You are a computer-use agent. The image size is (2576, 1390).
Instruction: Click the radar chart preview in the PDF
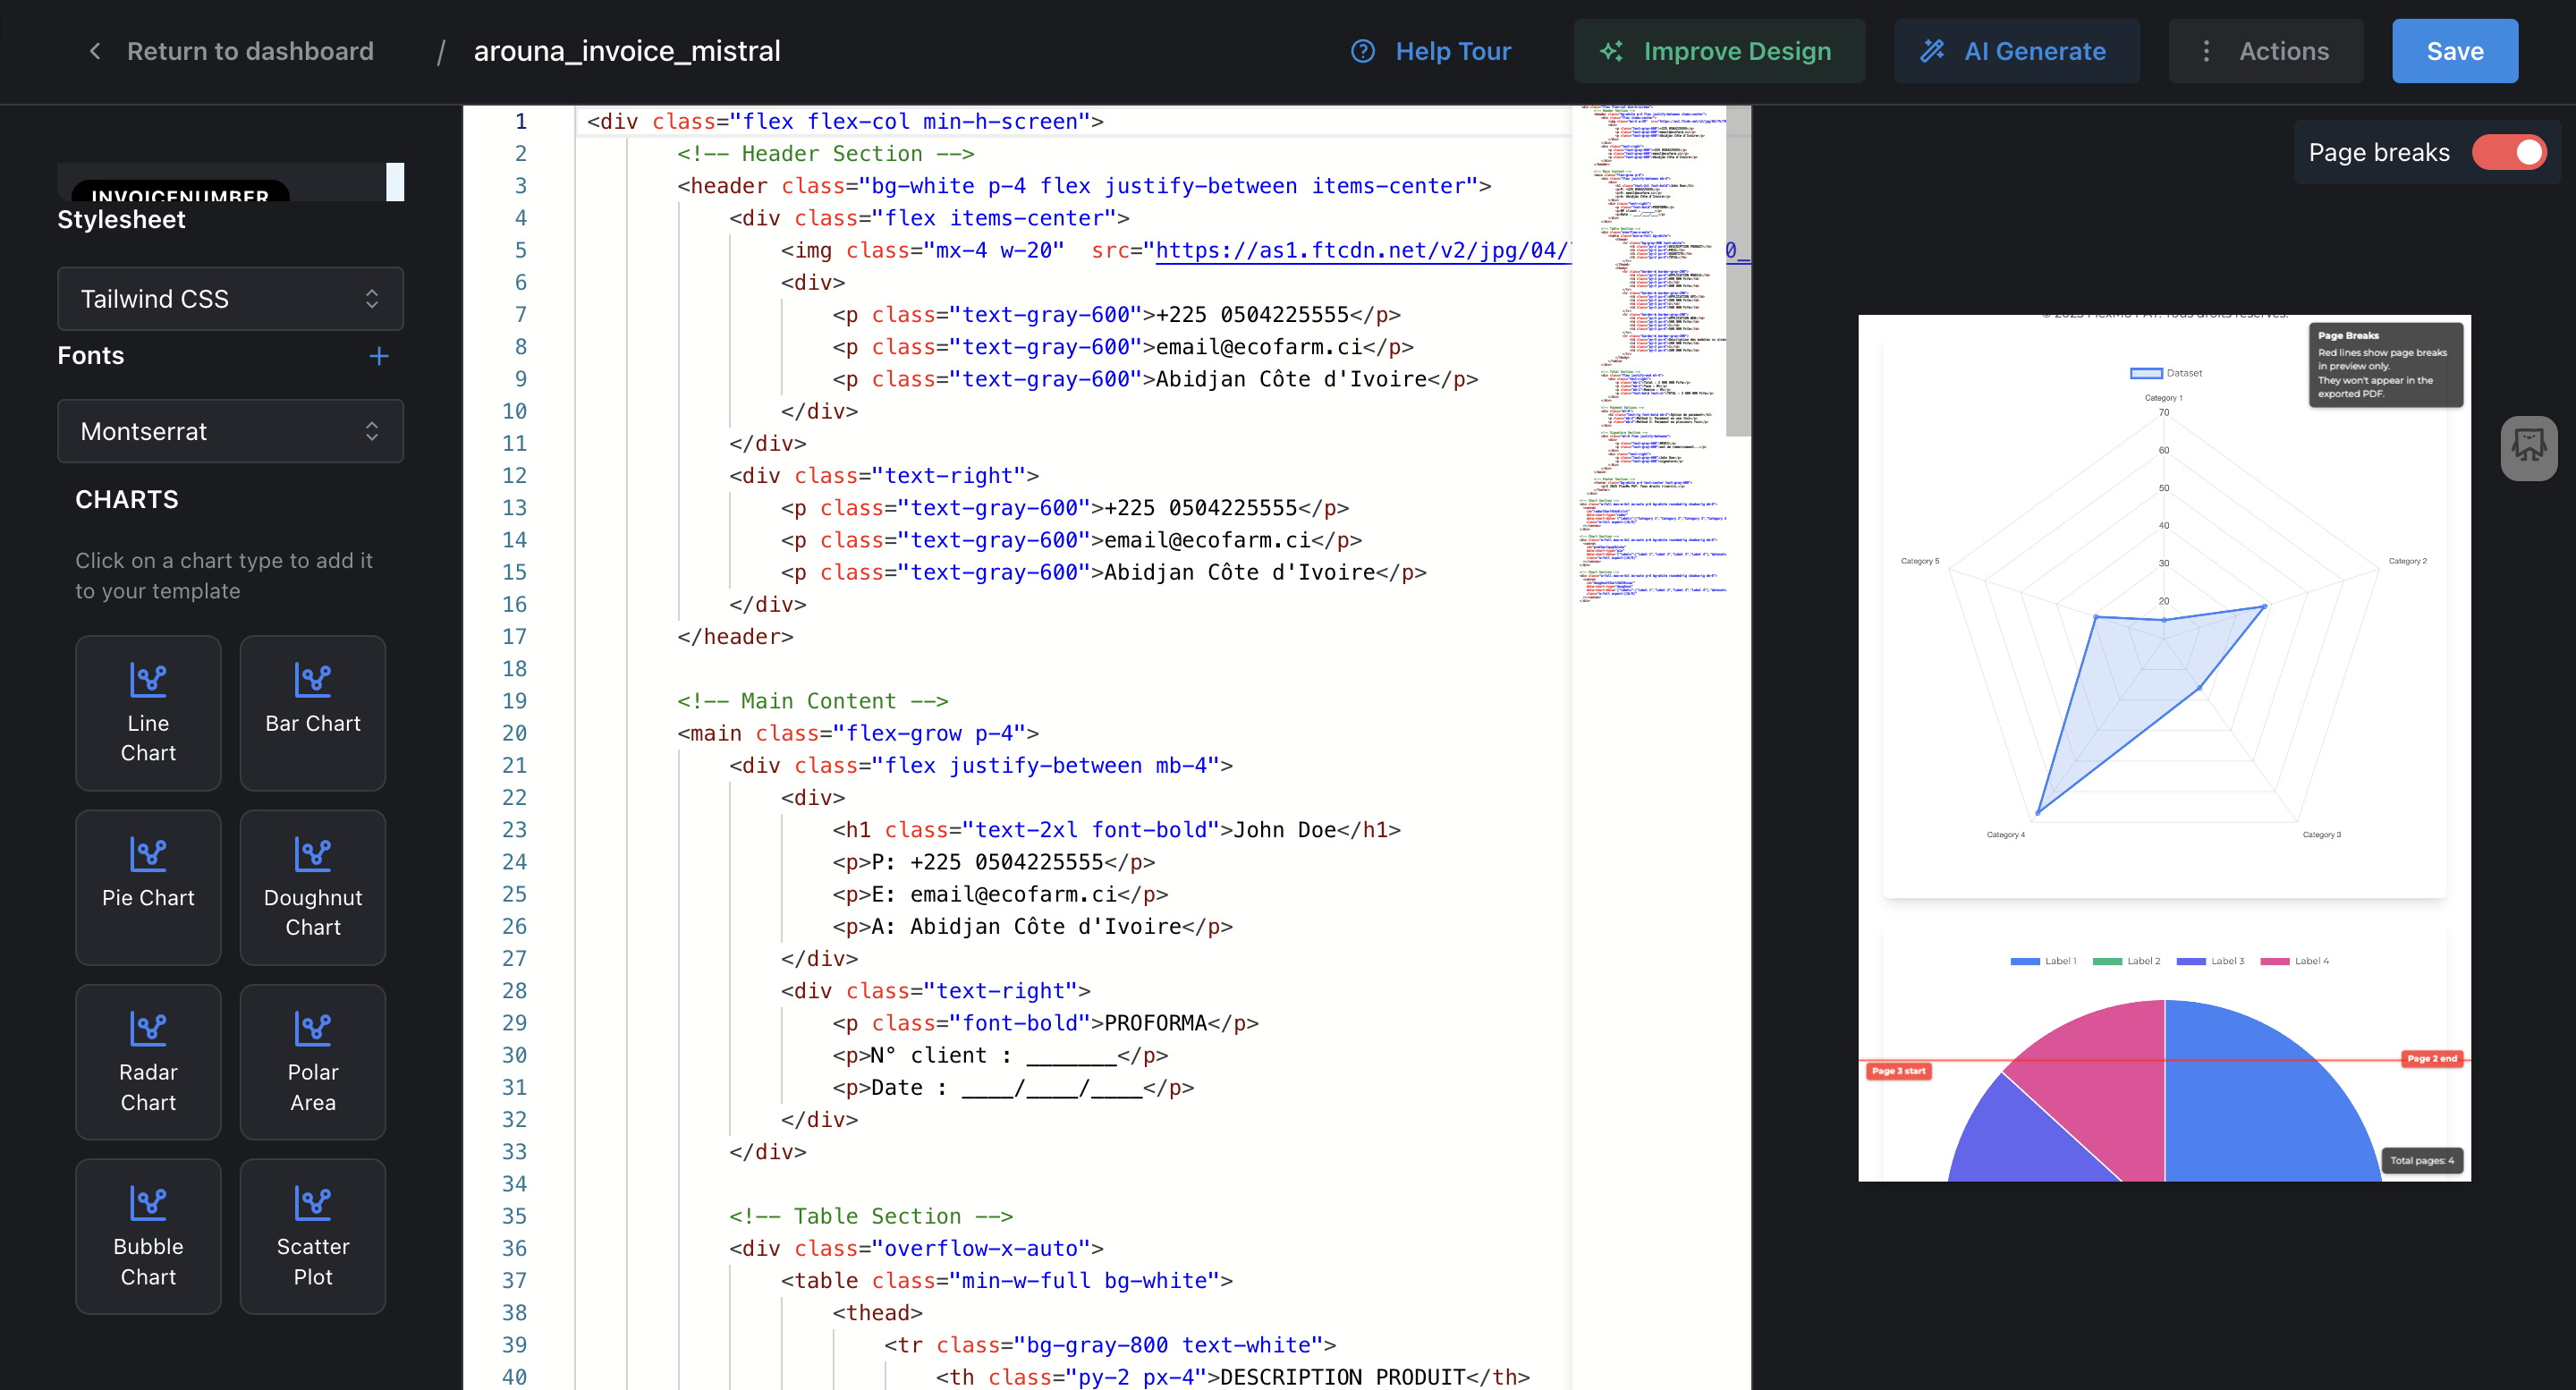tap(2164, 620)
